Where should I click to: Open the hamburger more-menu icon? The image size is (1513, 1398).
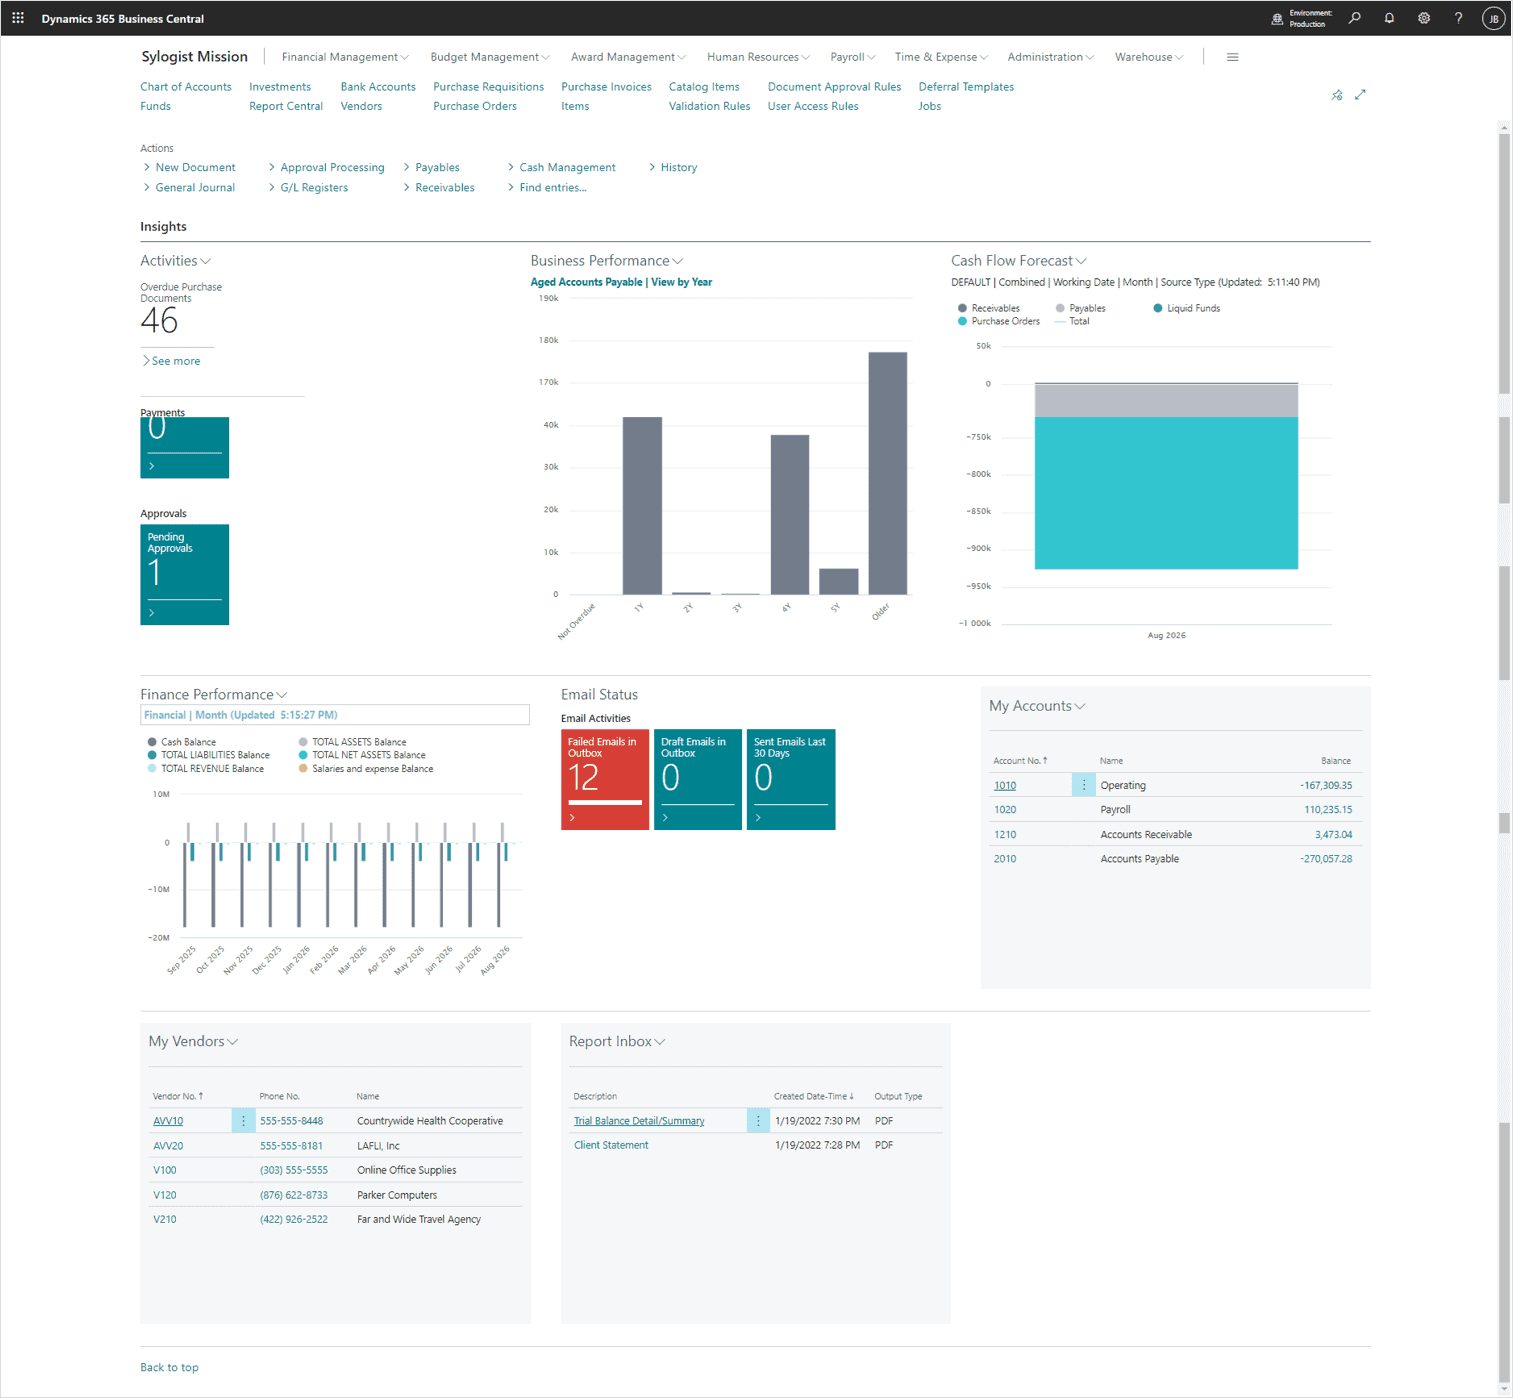point(1232,57)
